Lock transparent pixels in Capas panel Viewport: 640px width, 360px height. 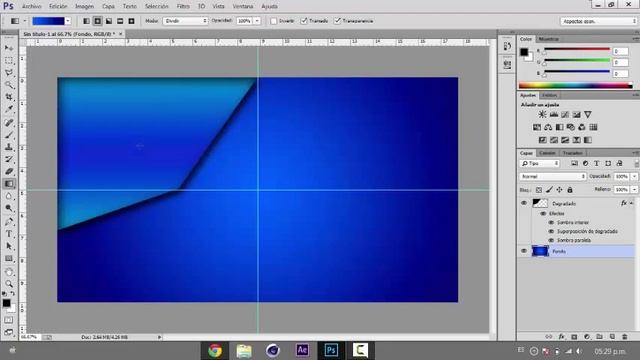[539, 190]
